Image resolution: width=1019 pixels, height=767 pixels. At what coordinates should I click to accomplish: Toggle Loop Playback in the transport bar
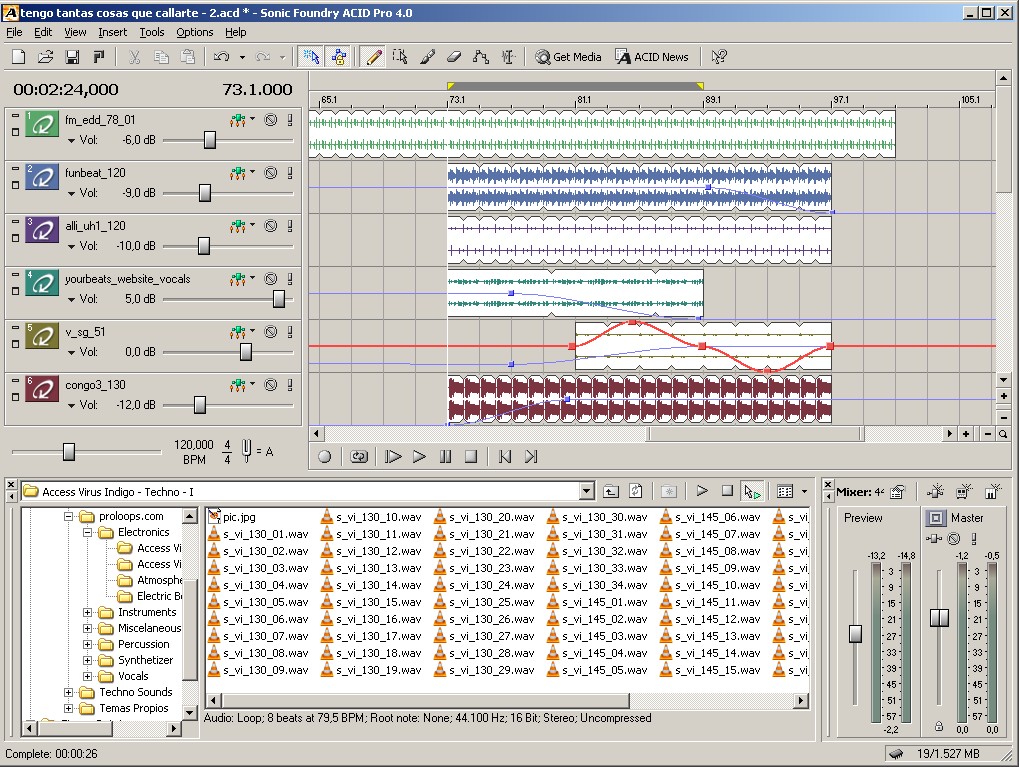[x=359, y=457]
